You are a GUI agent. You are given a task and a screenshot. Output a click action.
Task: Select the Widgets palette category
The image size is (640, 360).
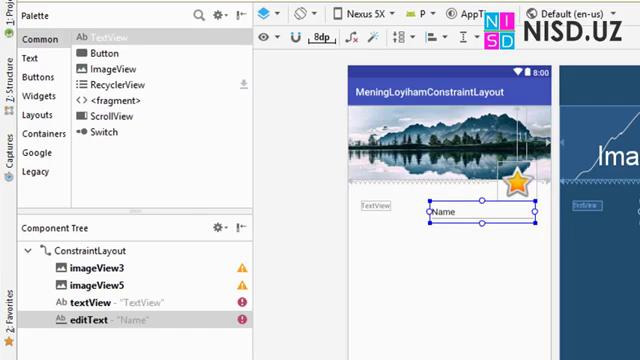[44, 96]
